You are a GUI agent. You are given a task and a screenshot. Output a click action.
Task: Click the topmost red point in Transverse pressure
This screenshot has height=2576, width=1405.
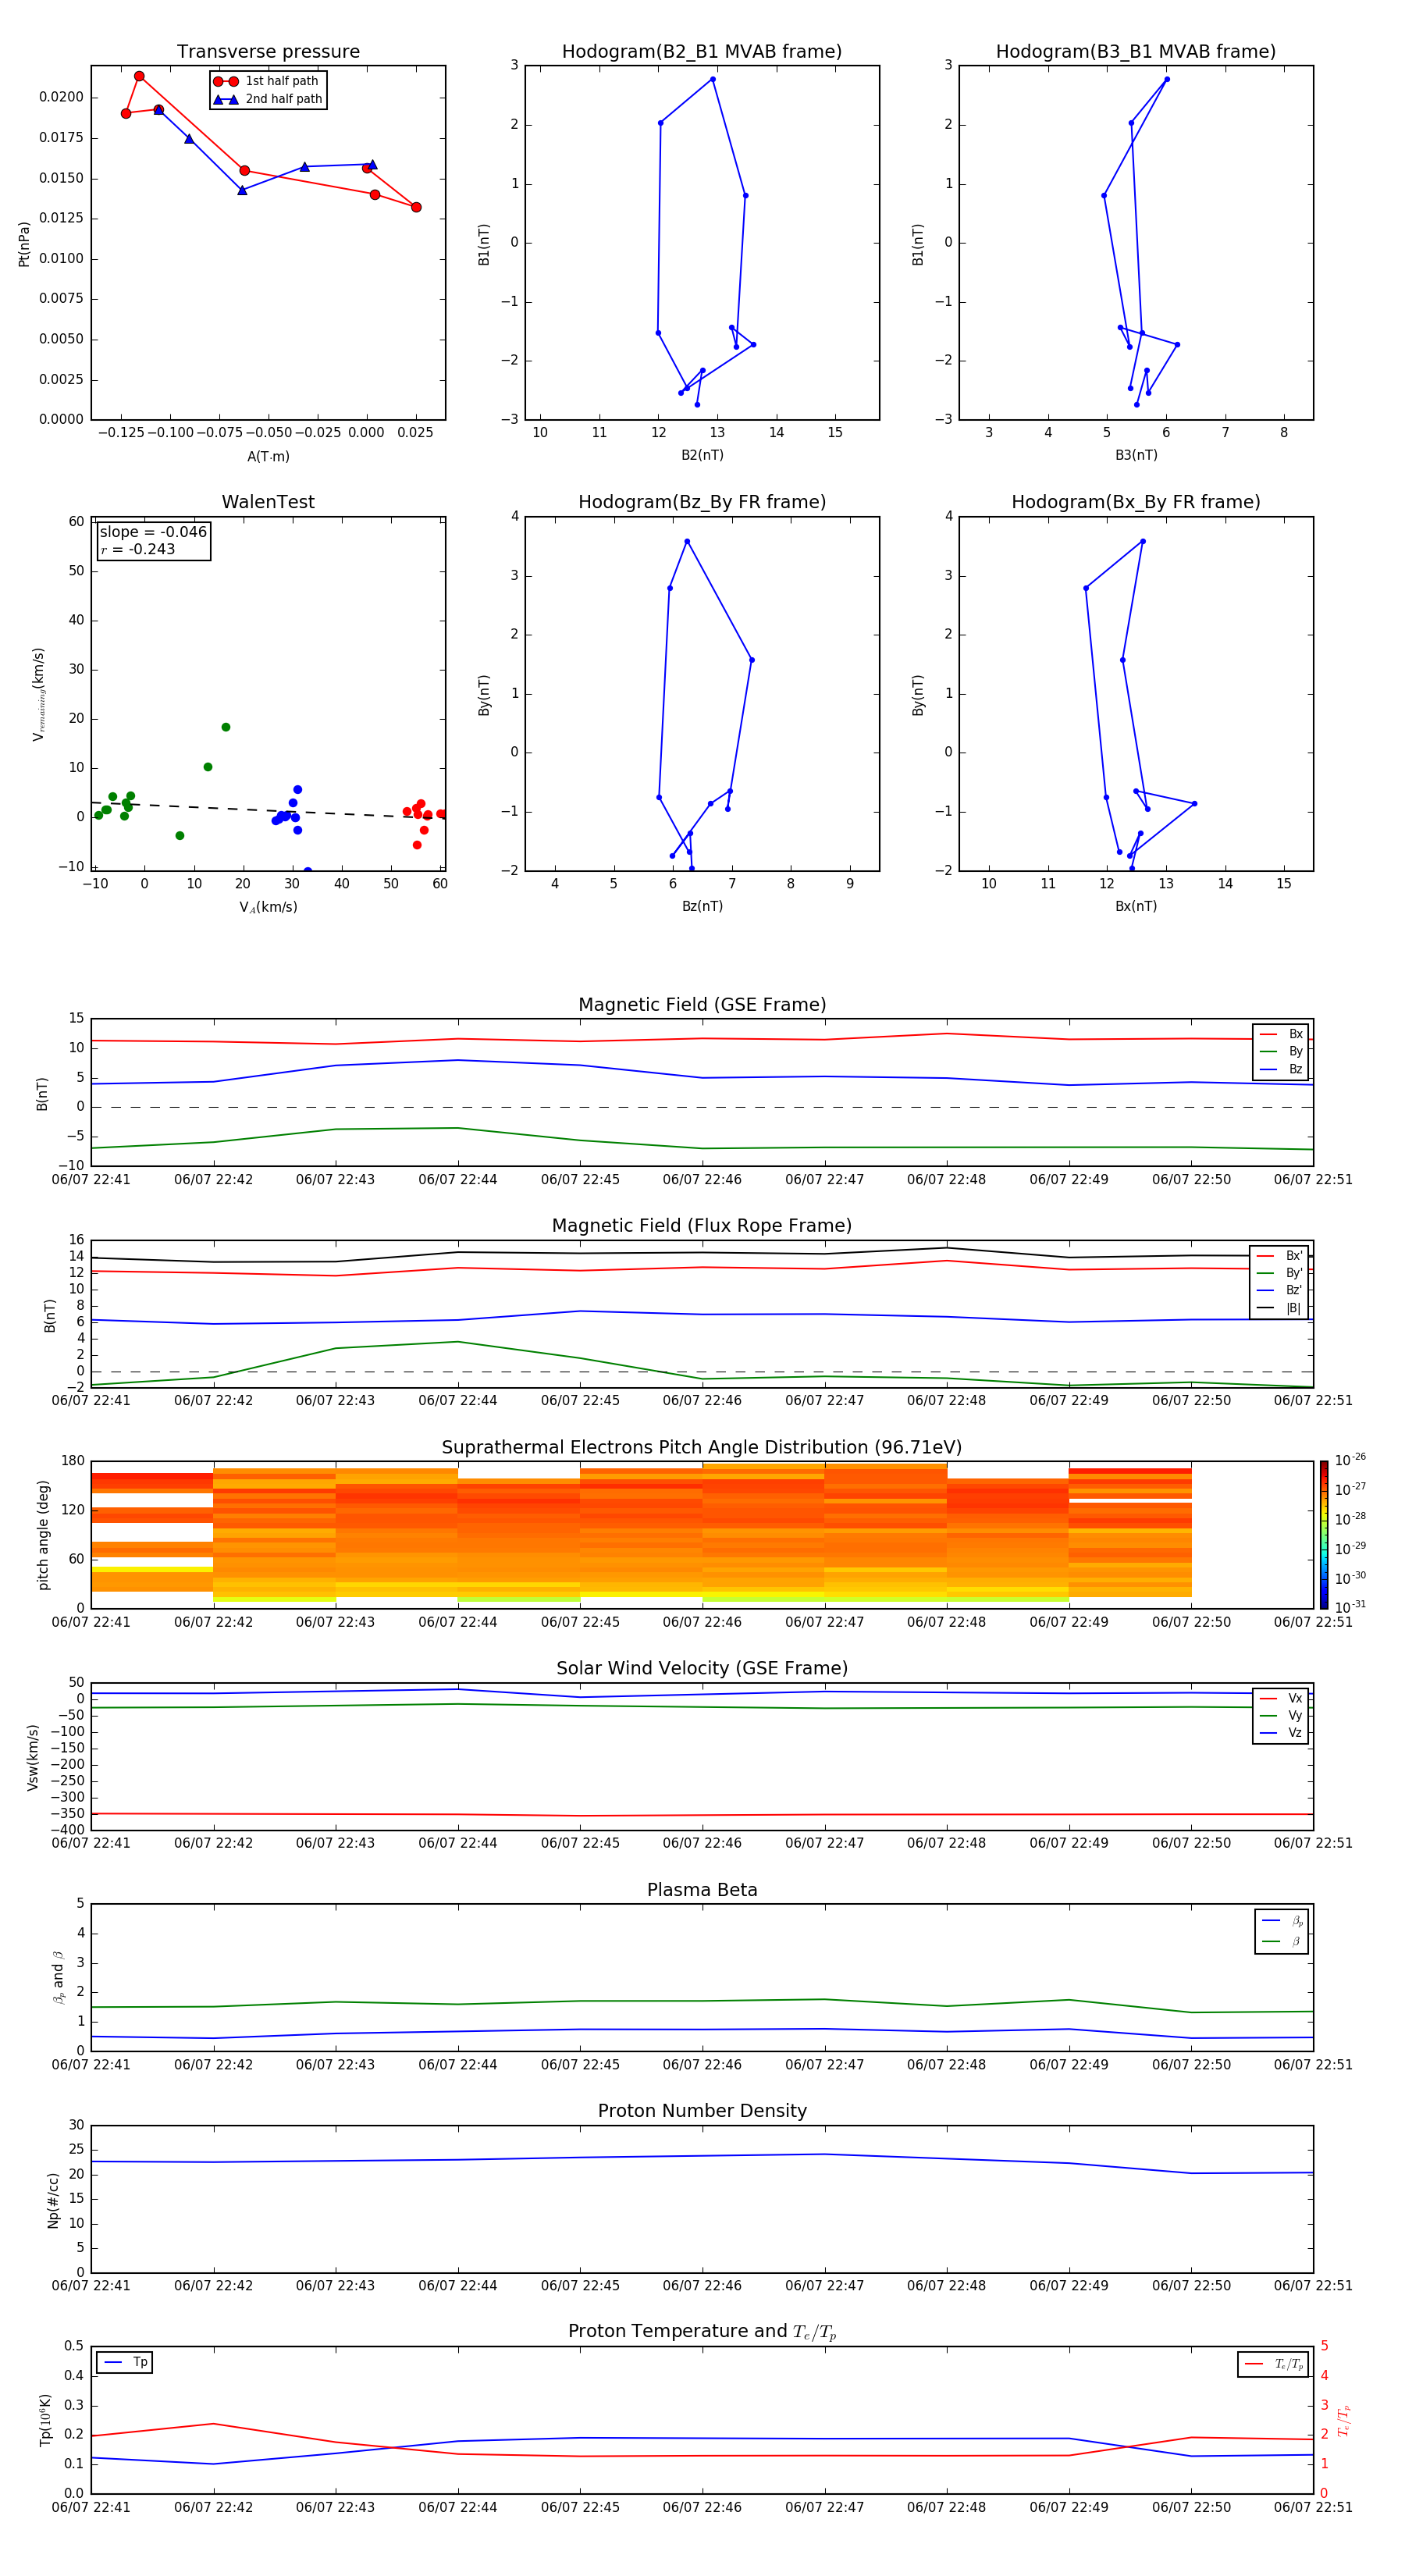click(x=139, y=76)
